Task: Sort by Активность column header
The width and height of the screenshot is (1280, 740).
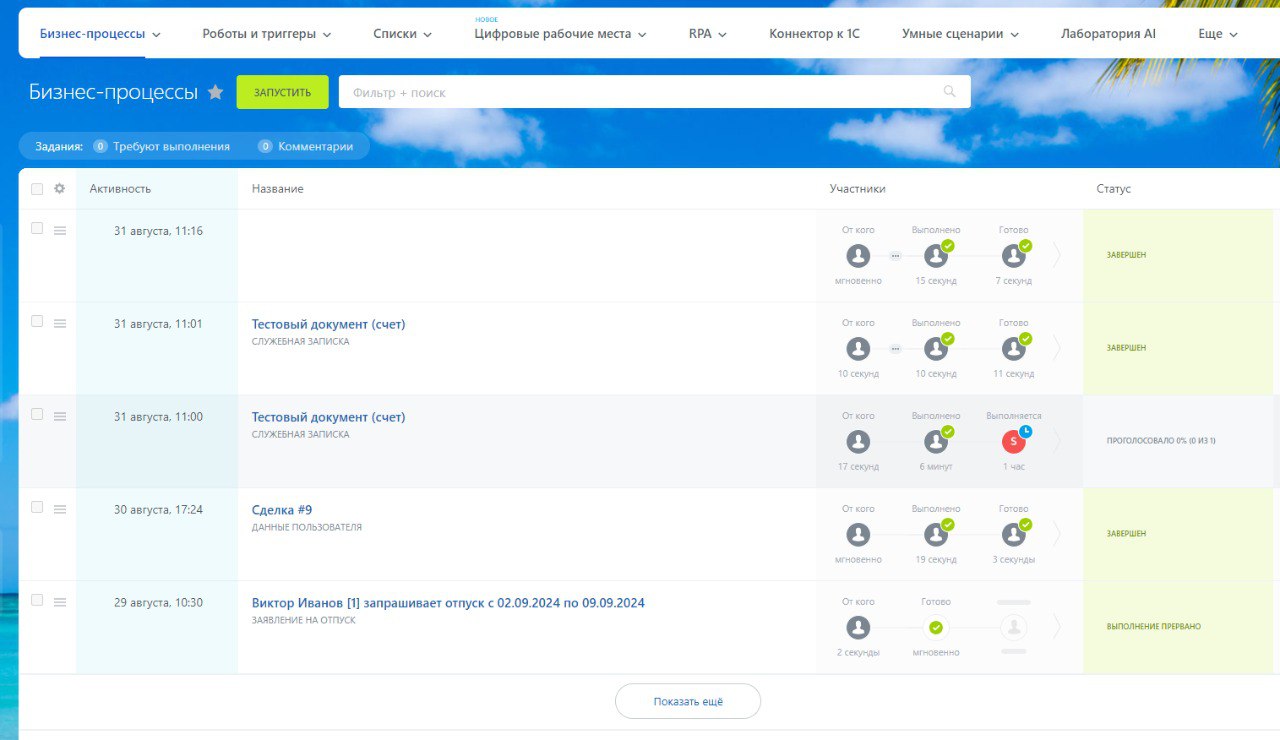Action: coord(120,188)
